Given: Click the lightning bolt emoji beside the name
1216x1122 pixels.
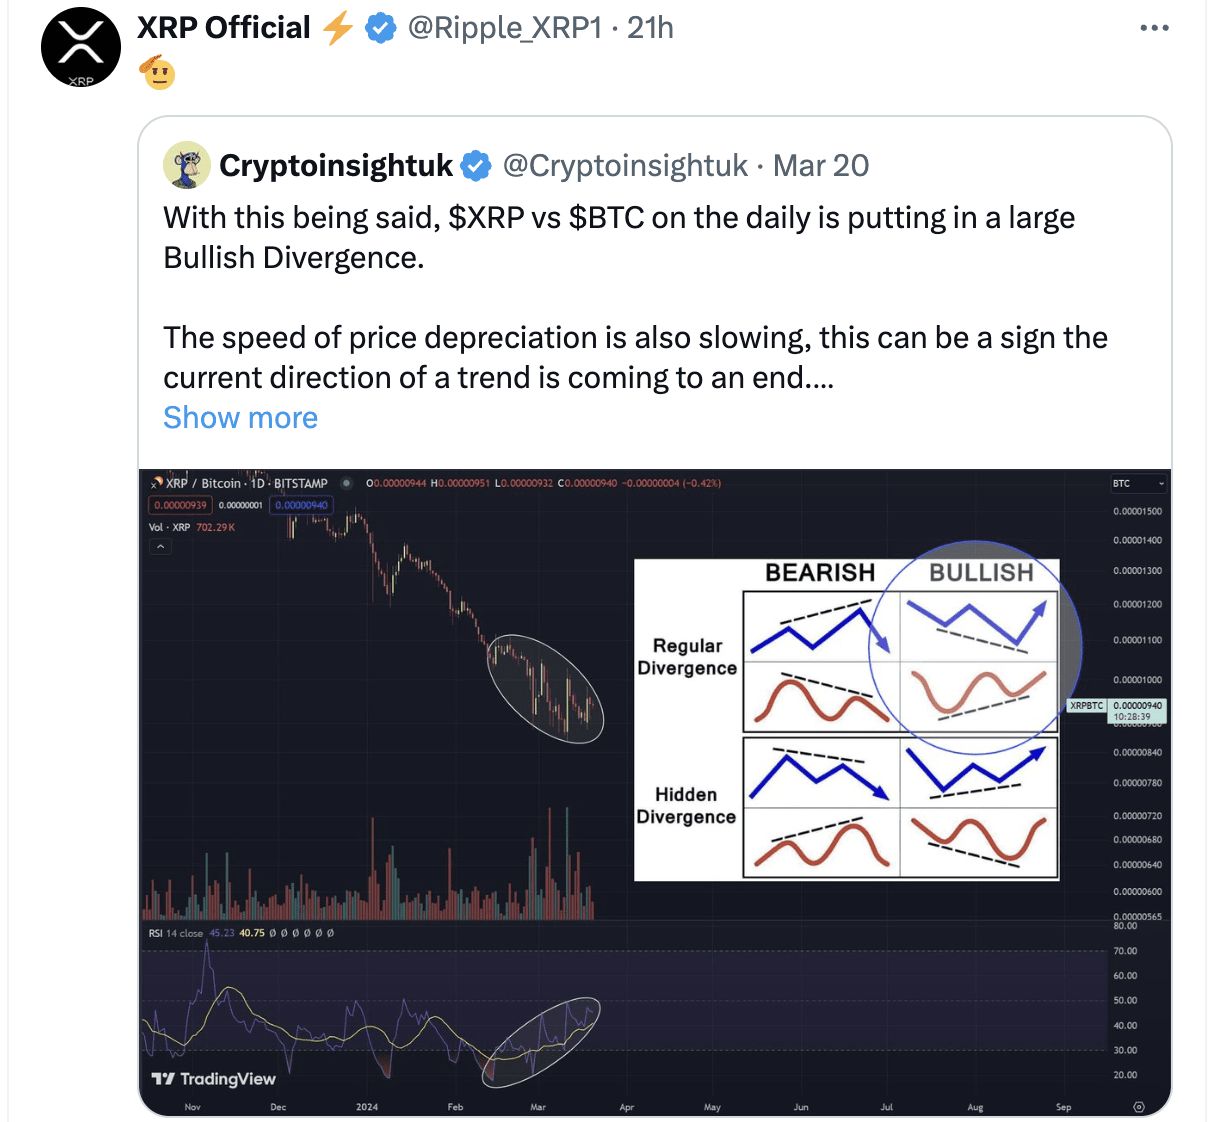Looking at the screenshot, I should (x=338, y=28).
